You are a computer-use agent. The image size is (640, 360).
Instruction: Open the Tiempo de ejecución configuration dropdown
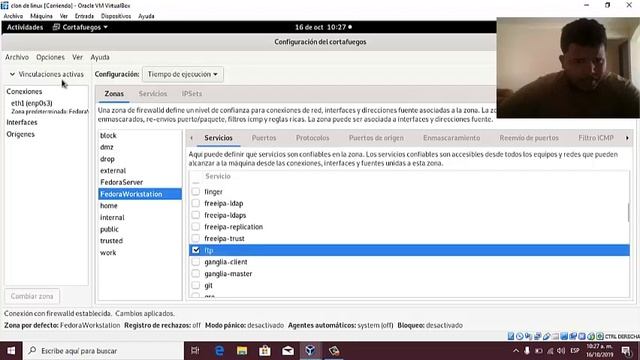coord(183,74)
